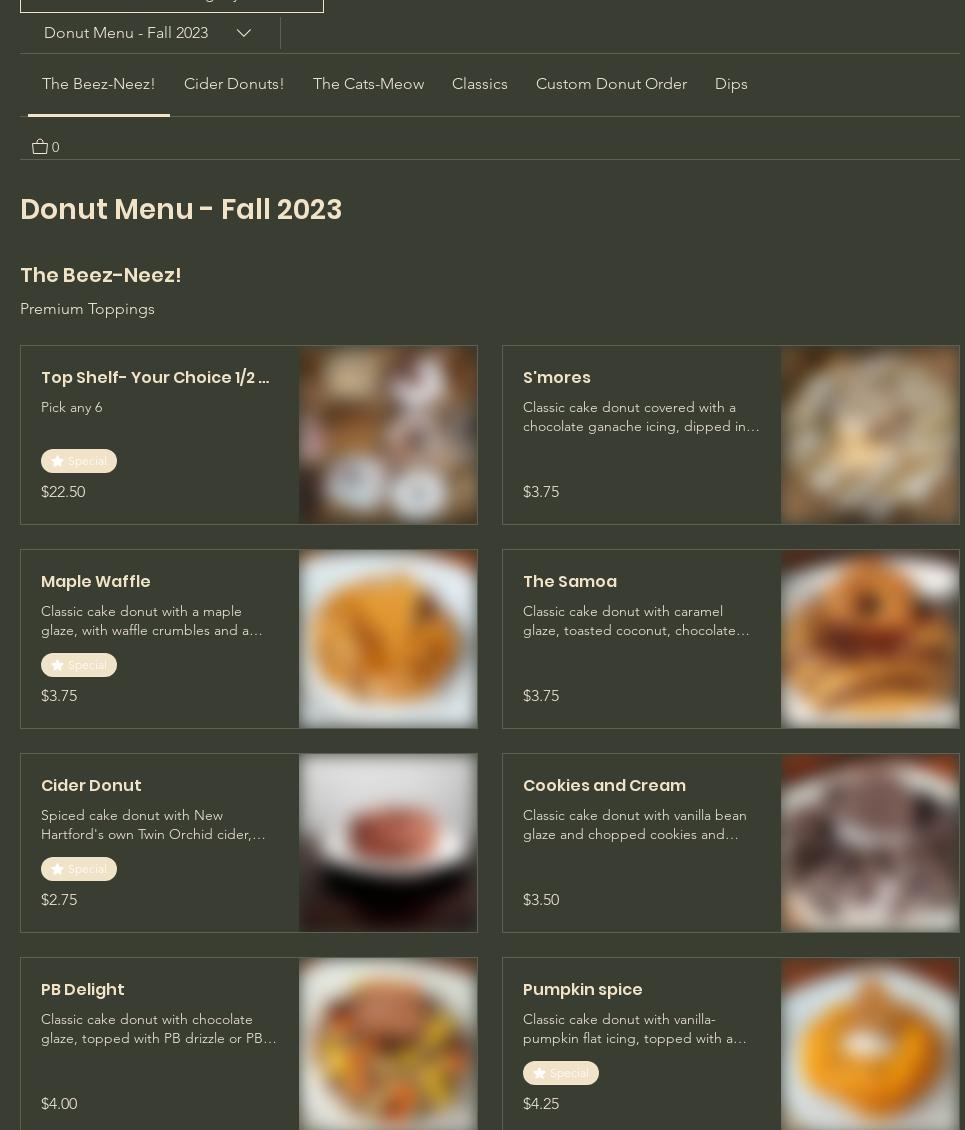Image resolution: width=965 pixels, height=1130 pixels.
Task: Open the Classics tab
Action: tap(479, 84)
